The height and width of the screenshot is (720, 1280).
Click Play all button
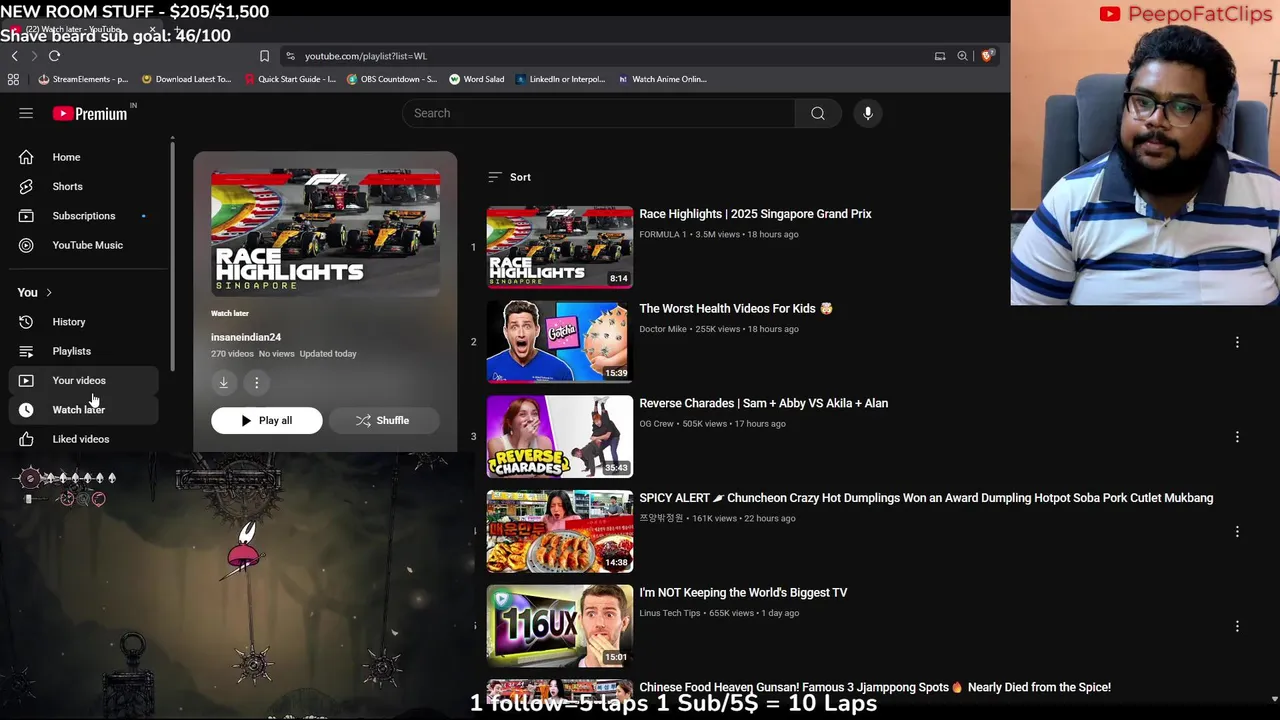pos(267,421)
